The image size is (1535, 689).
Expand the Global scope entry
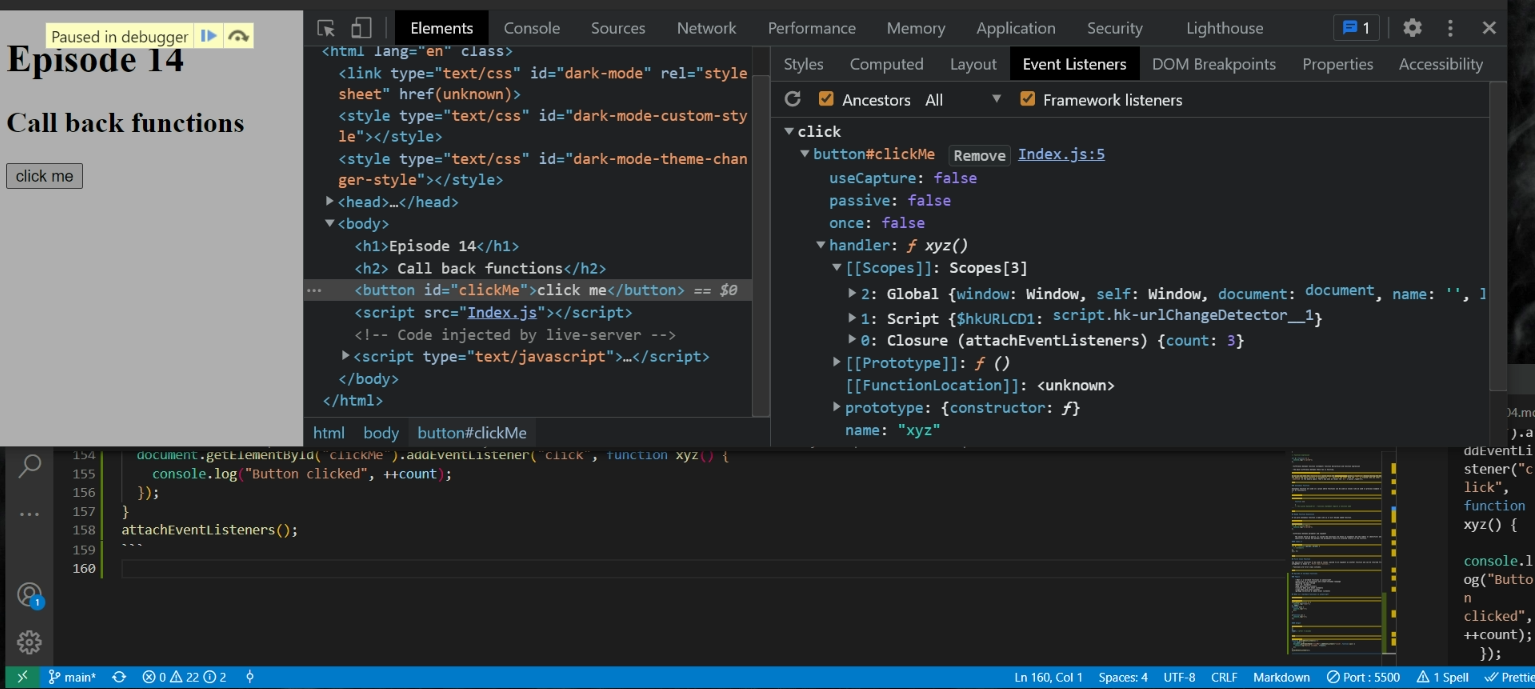852,294
